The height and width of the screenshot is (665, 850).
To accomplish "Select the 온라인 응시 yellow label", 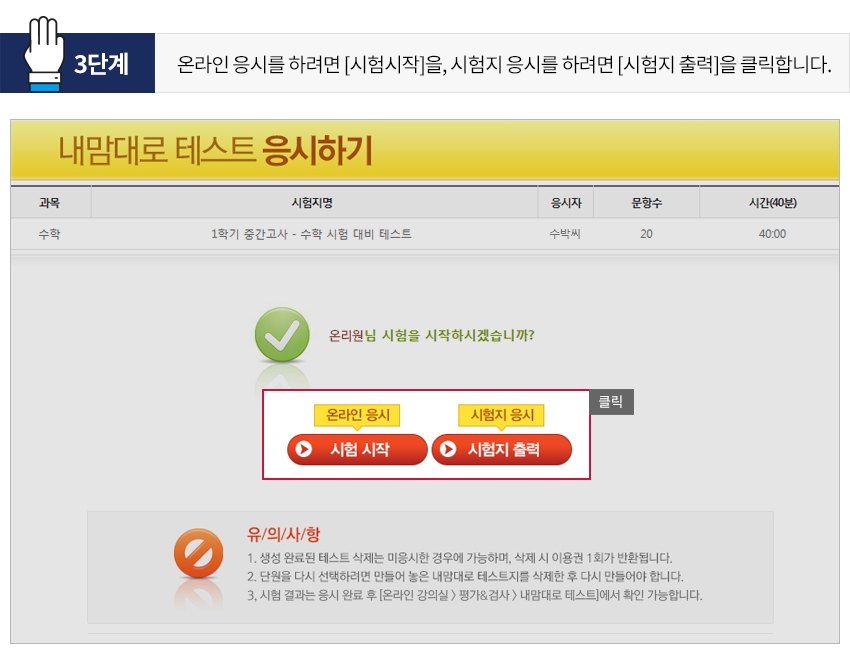I will tap(357, 415).
